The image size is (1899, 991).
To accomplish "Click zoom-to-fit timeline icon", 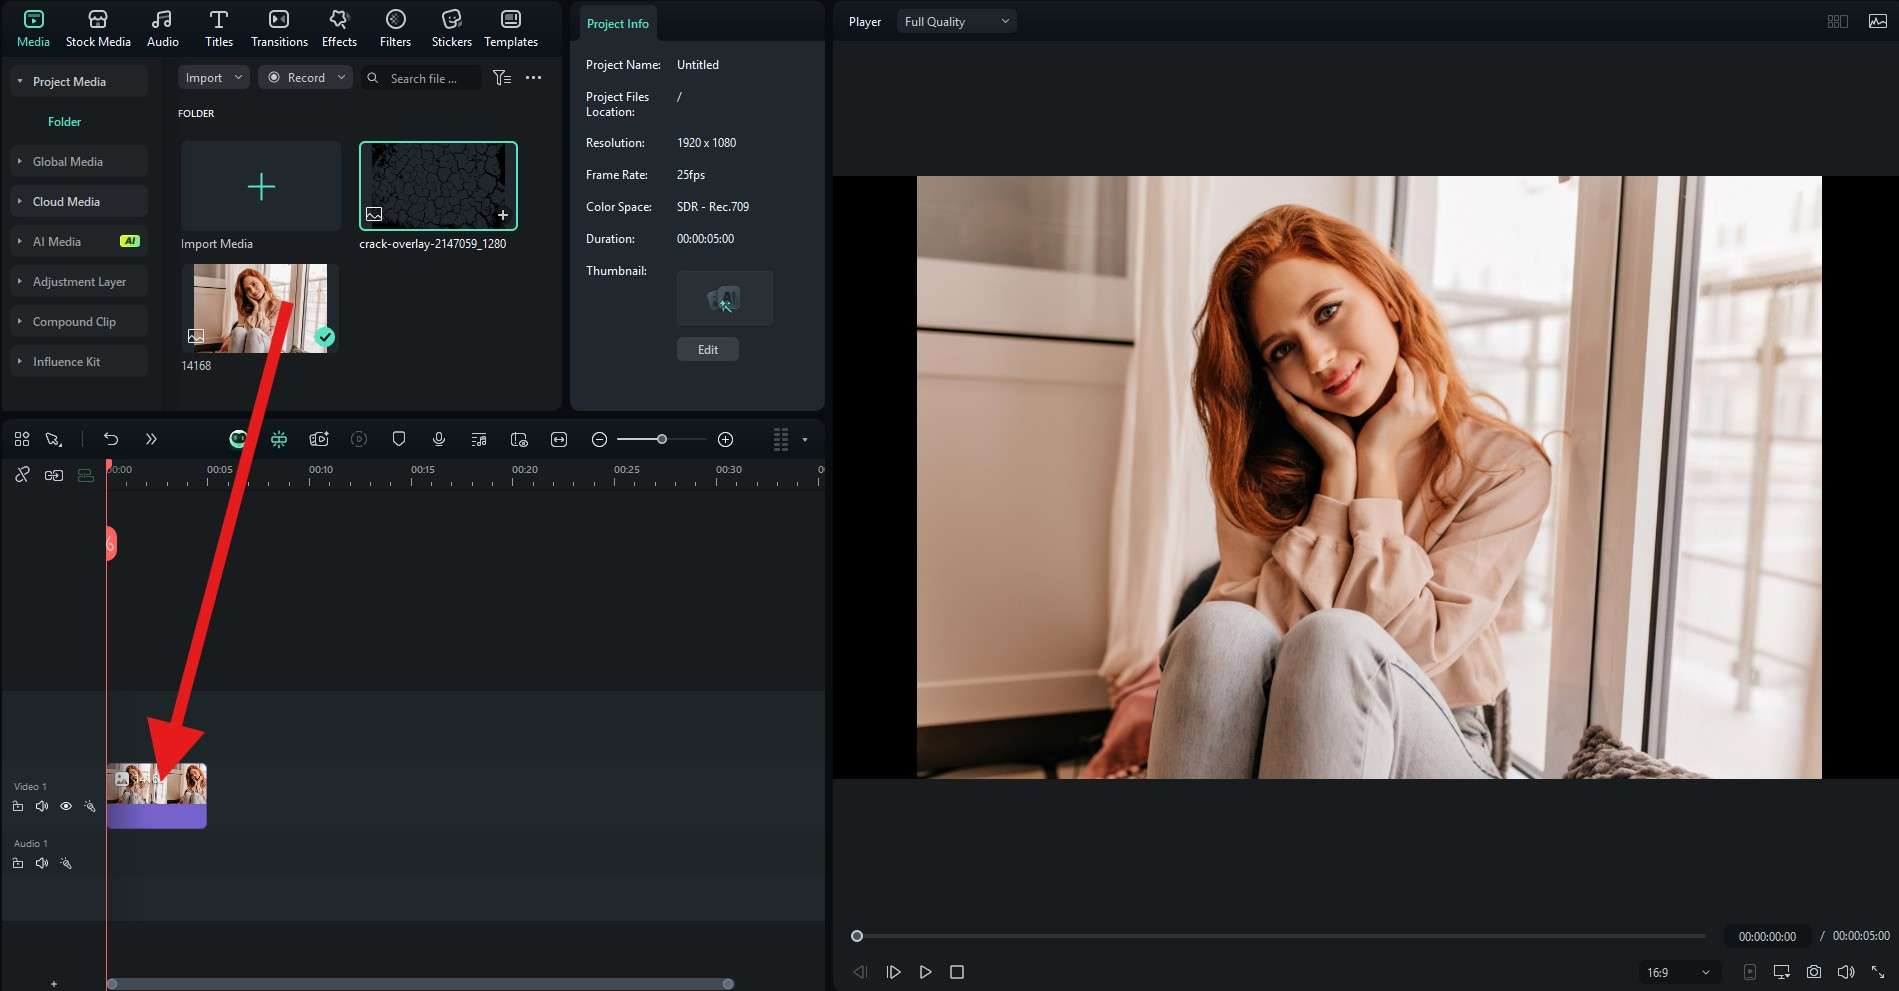I will (x=559, y=439).
